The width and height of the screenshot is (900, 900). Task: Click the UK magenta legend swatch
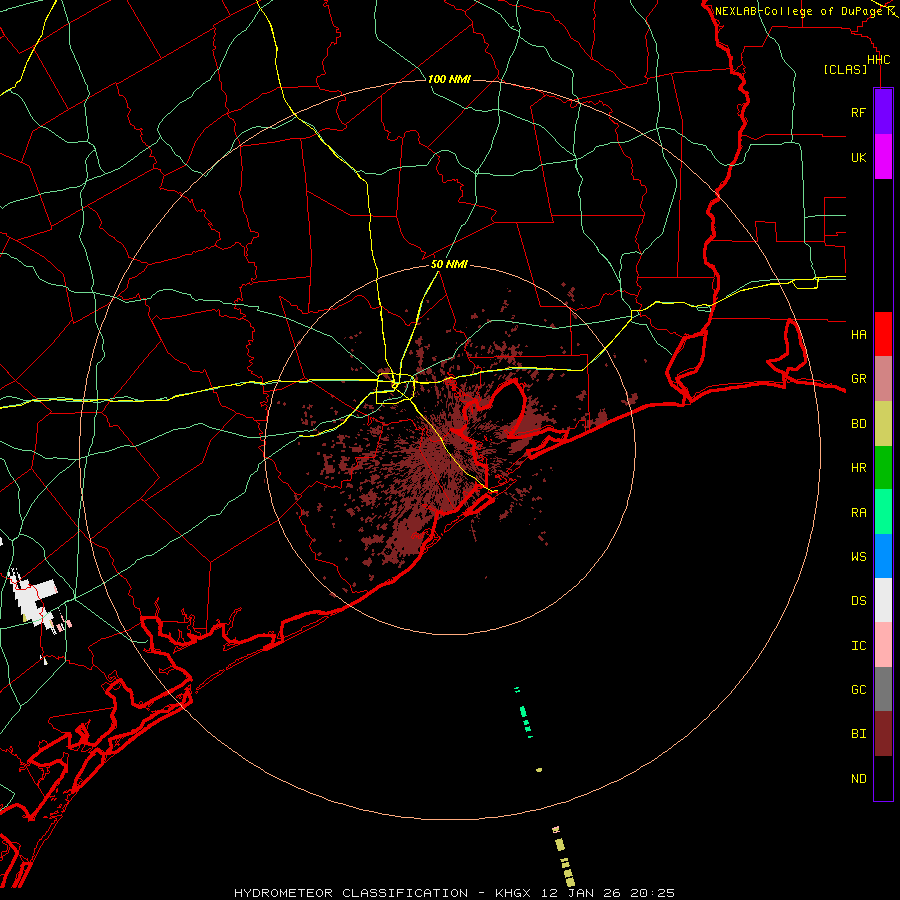[x=883, y=157]
